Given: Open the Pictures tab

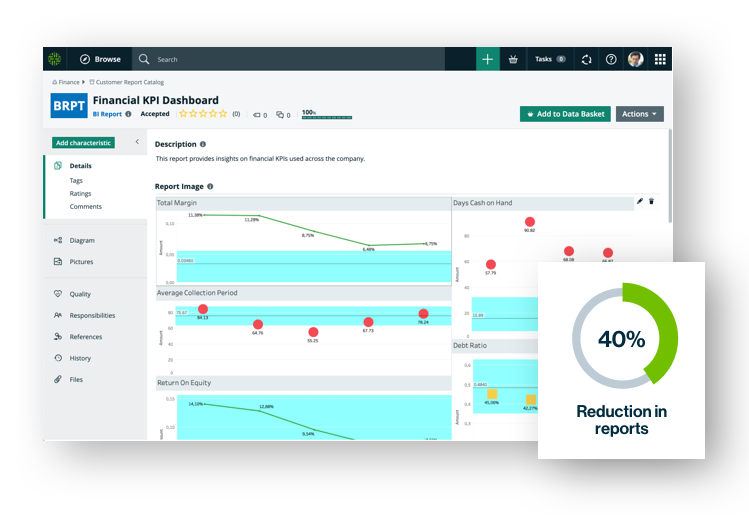Looking at the screenshot, I should (81, 262).
